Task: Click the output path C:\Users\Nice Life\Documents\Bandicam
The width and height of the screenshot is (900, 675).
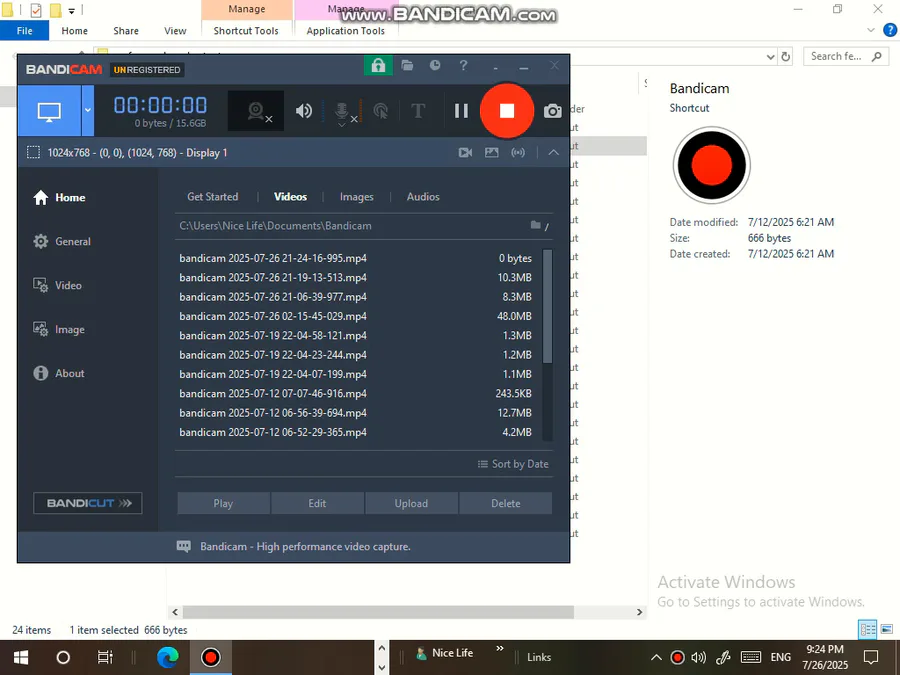Action: (276, 226)
